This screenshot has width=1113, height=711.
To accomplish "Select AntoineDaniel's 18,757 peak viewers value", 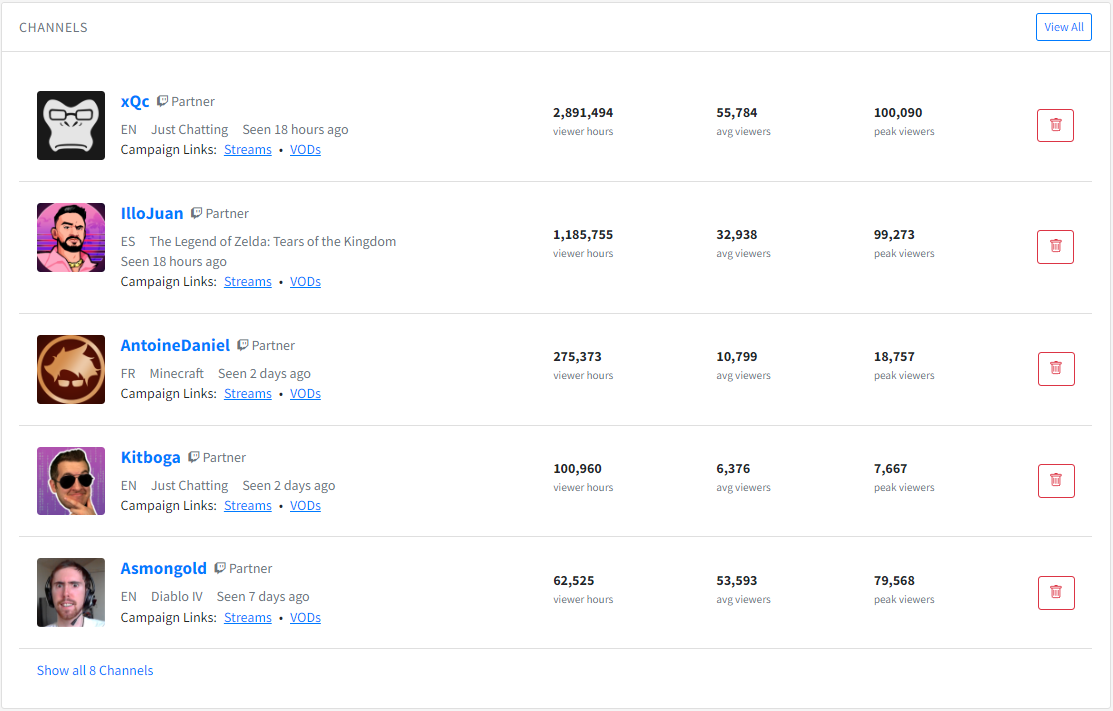I will pyautogui.click(x=894, y=357).
